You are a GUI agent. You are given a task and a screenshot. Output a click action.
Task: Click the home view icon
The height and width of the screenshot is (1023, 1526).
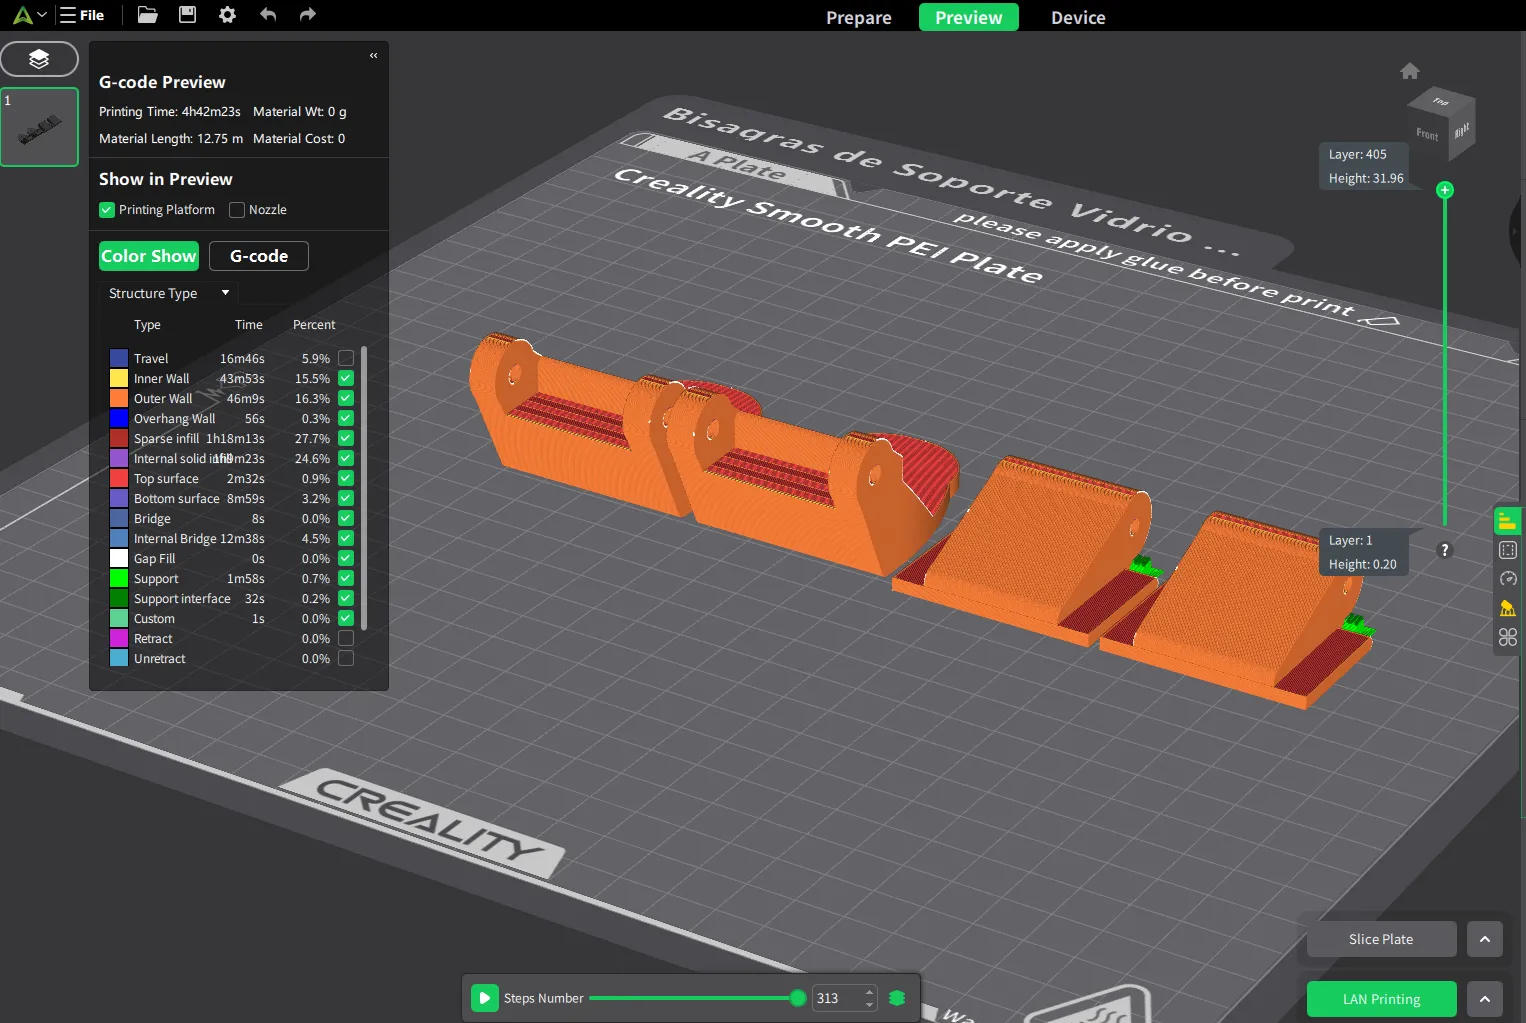1410,71
